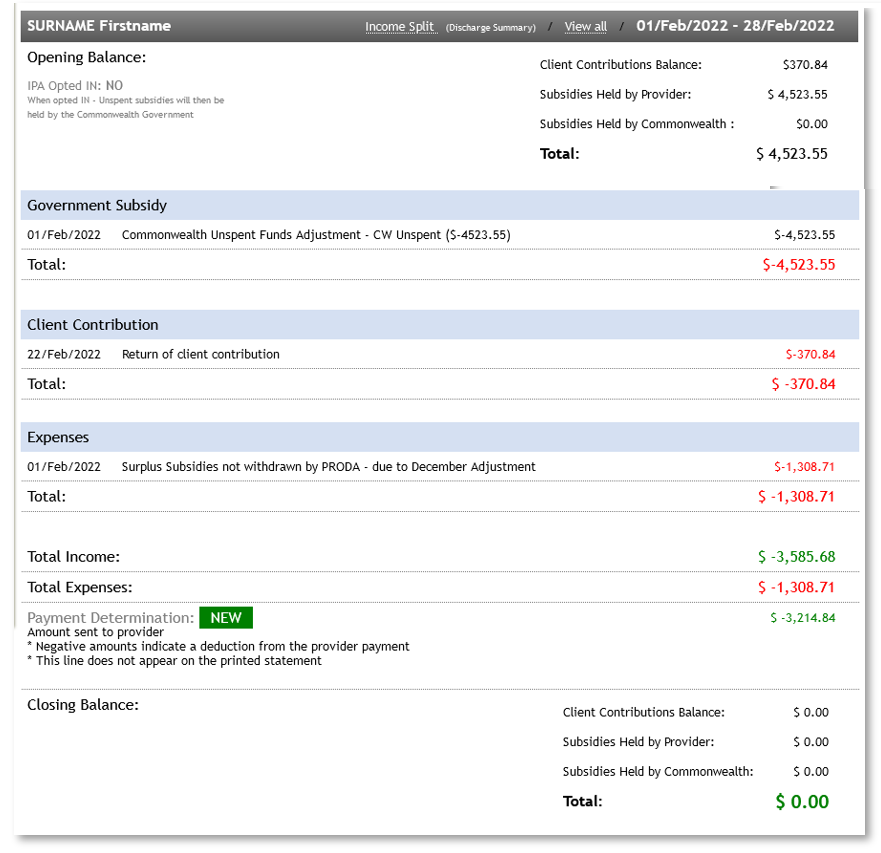Click the Opening Balance heading
The image size is (881, 853).
click(86, 57)
